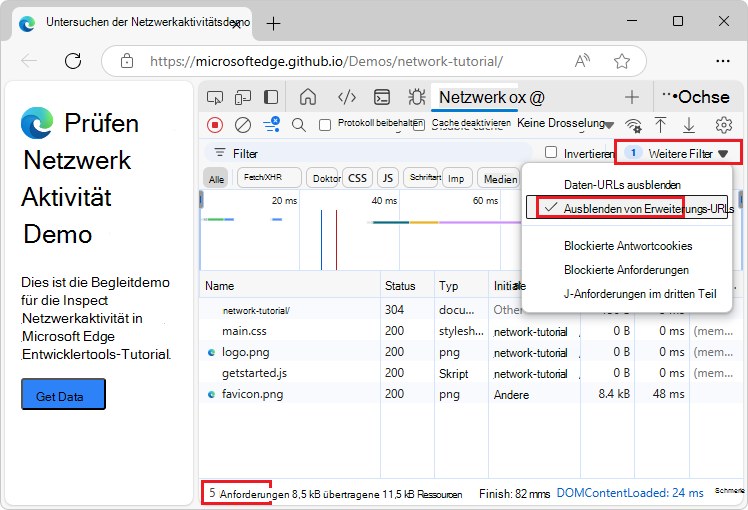Image resolution: width=748 pixels, height=510 pixels.
Task: Click the address bar URL
Action: click(x=326, y=62)
